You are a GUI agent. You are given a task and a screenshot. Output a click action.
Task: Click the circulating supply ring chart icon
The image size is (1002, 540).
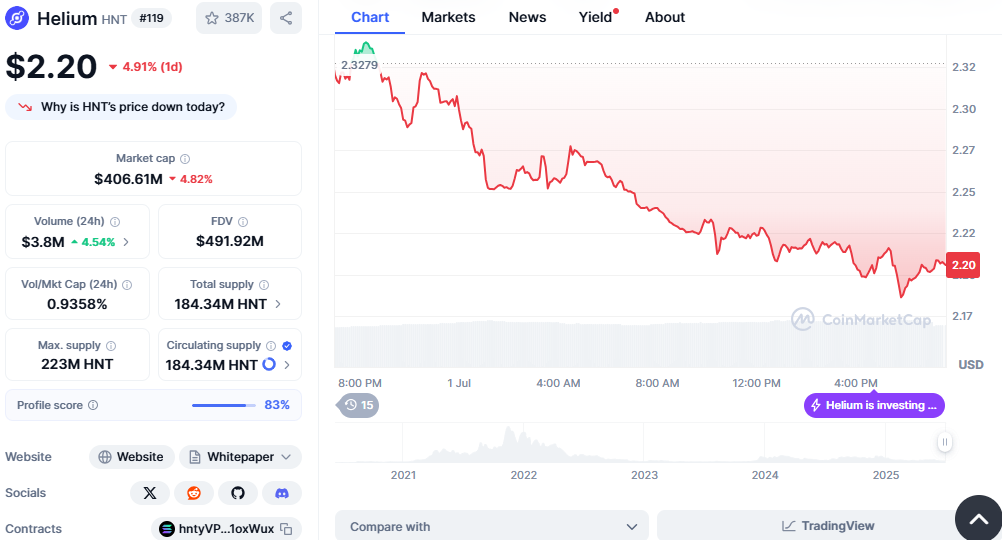coord(269,364)
